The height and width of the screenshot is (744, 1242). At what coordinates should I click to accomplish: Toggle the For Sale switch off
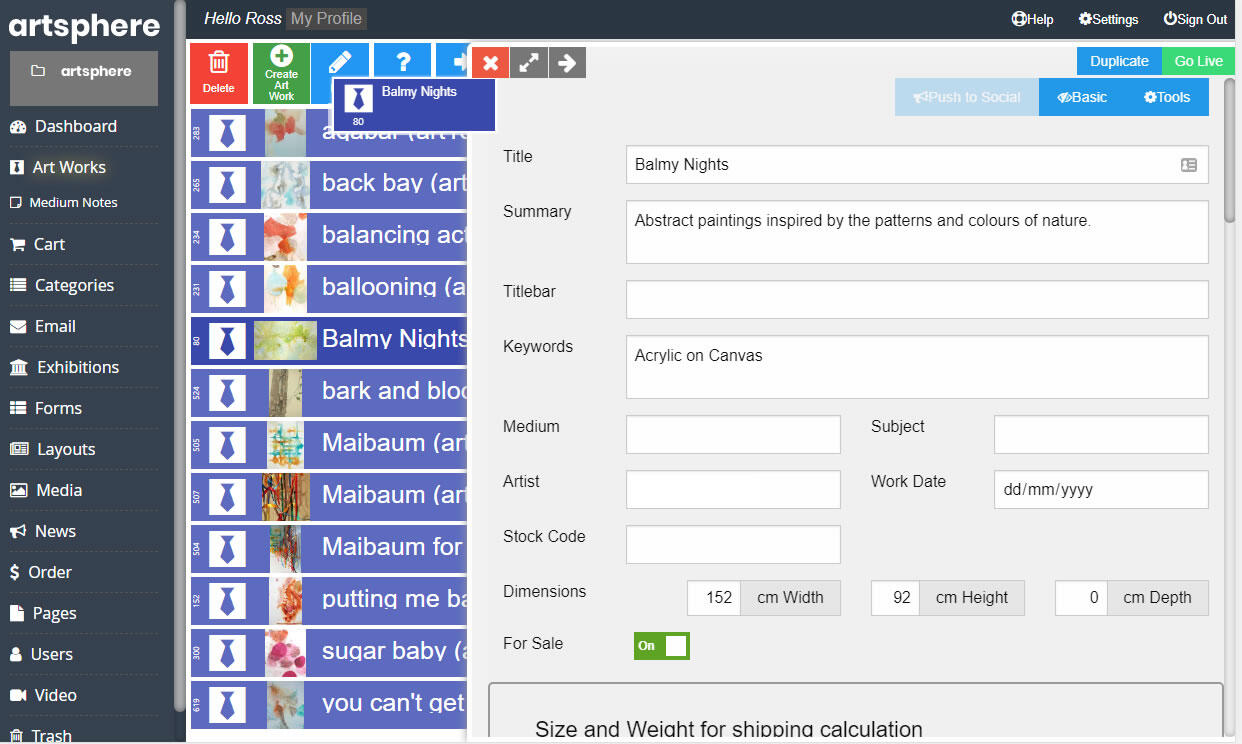pos(661,645)
